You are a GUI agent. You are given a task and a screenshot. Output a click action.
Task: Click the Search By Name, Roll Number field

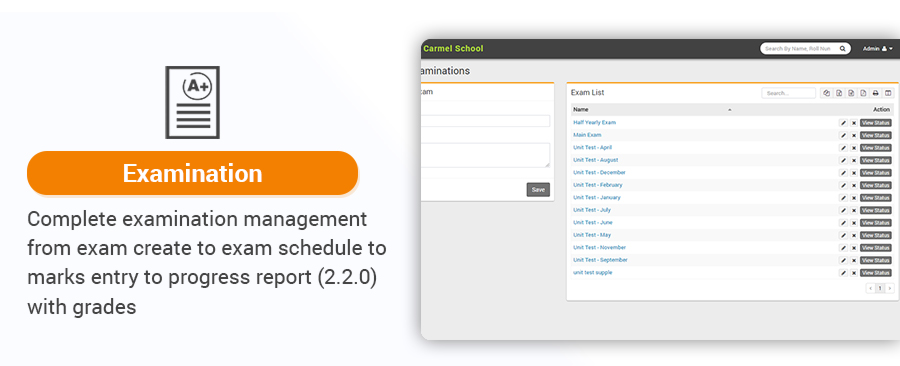(x=798, y=49)
